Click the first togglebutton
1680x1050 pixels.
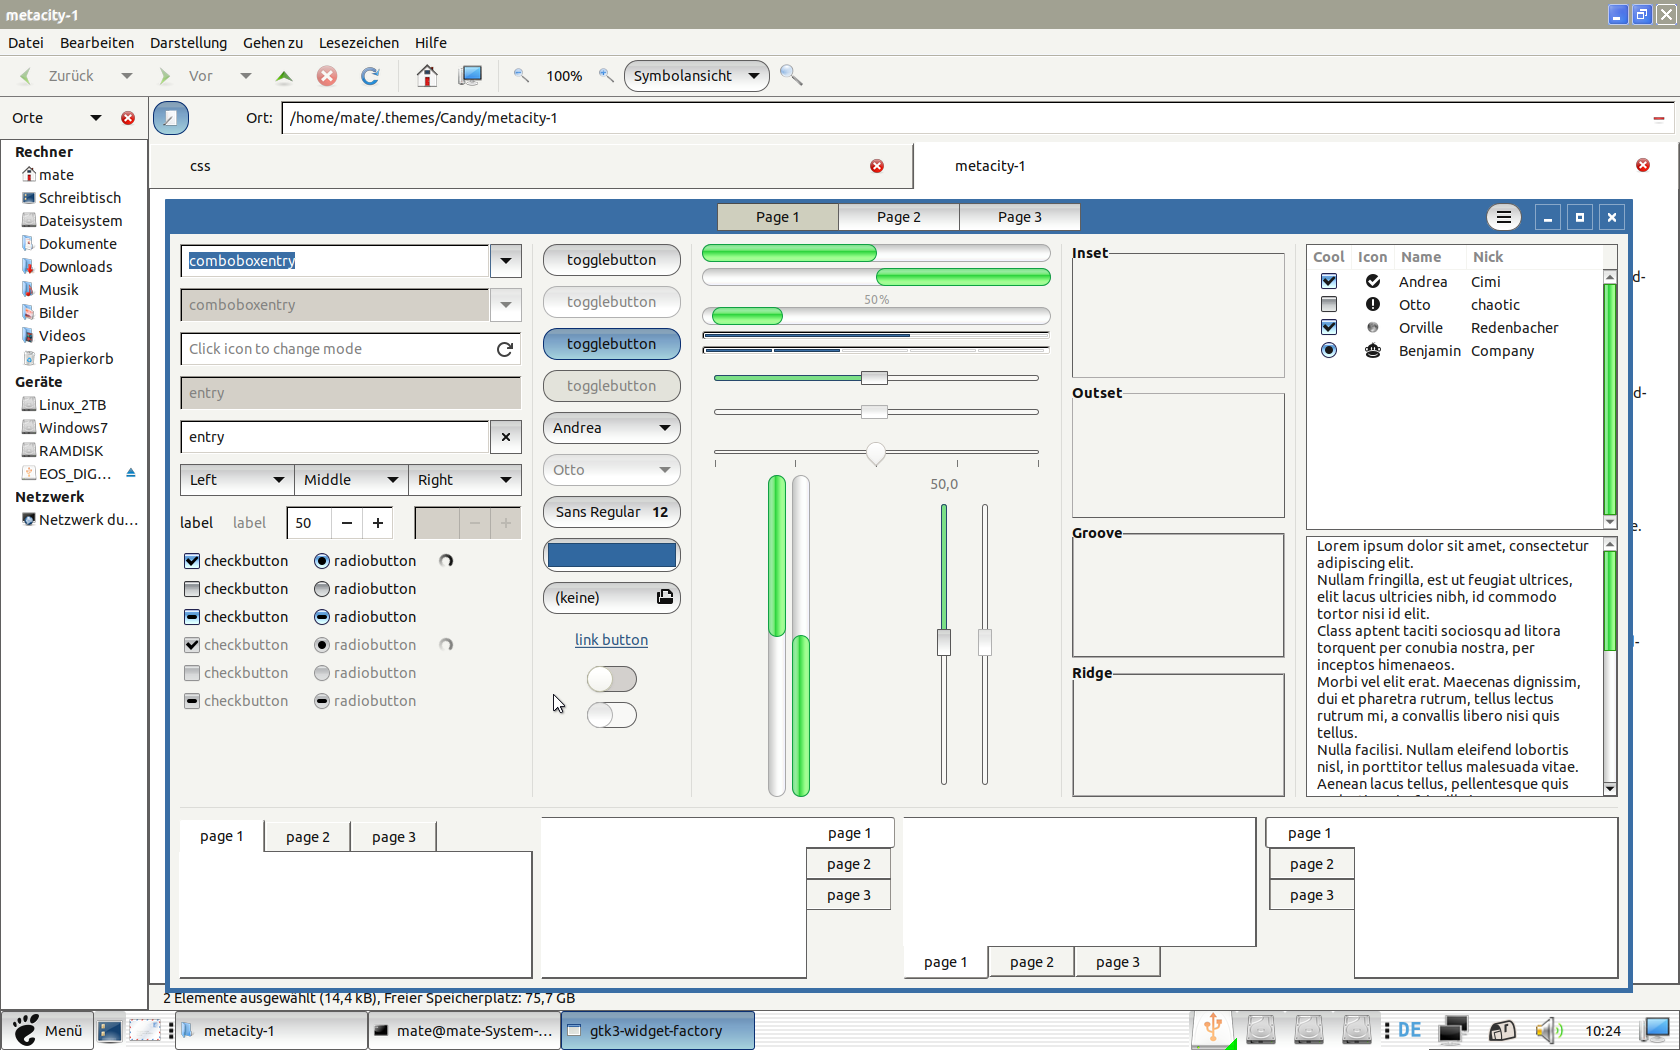612,260
